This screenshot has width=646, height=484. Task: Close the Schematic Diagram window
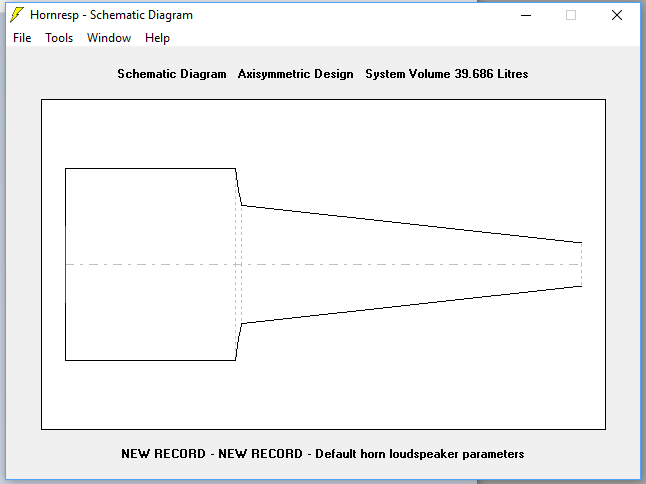point(617,15)
